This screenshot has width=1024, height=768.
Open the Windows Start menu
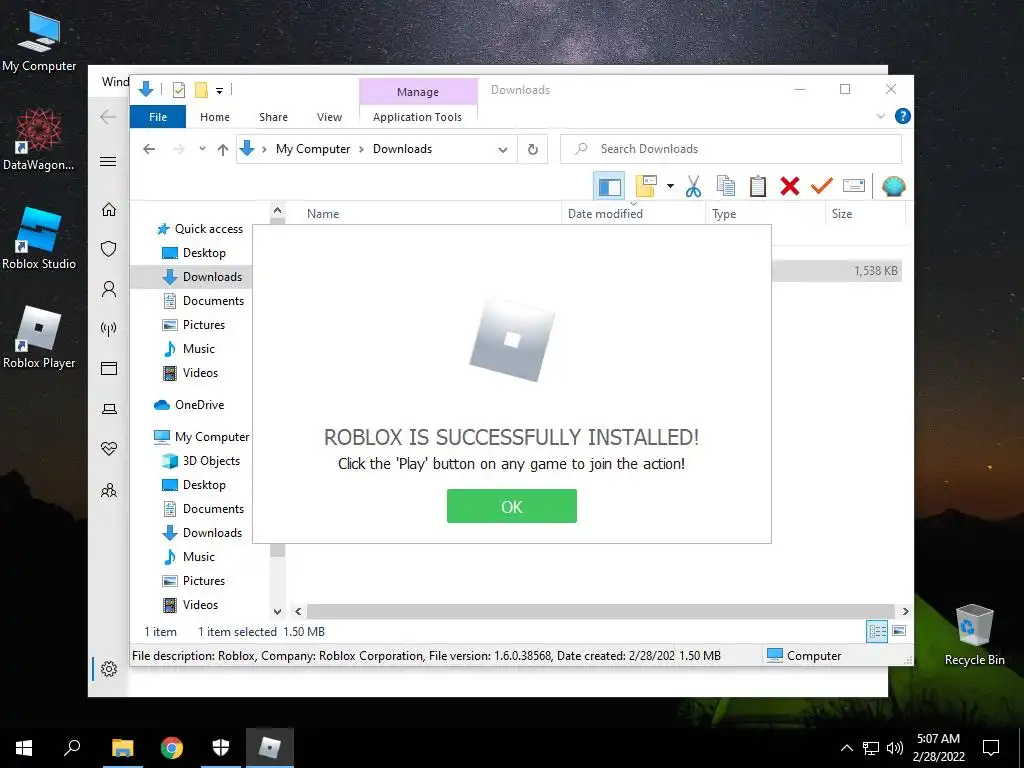tap(24, 748)
